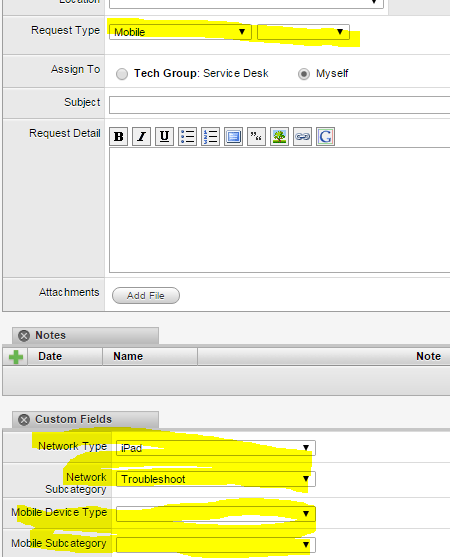Click the Add File button
Screen dimensions: 450x558
(x=146, y=296)
